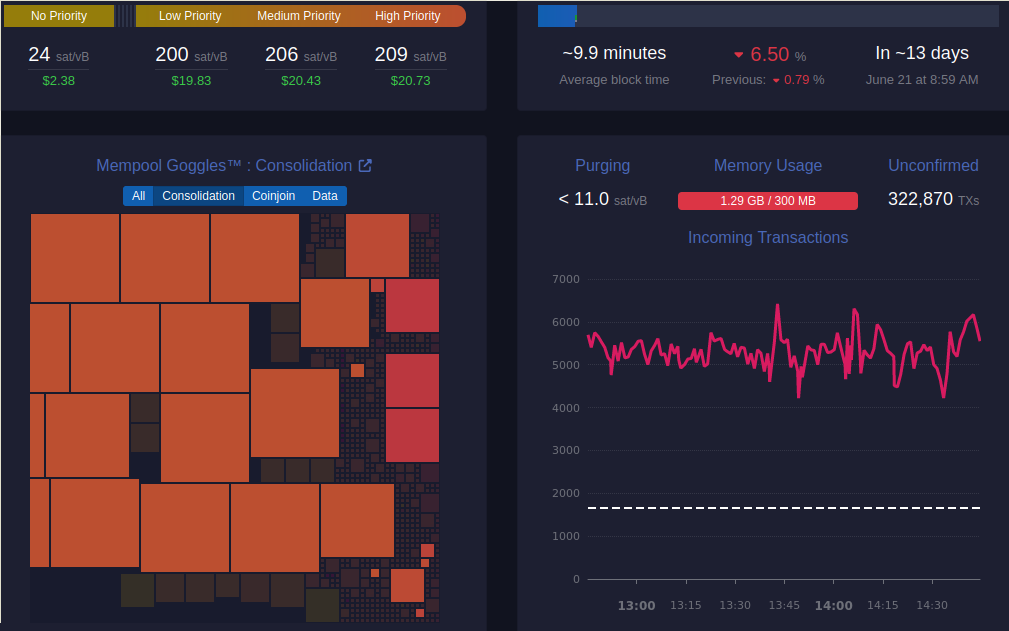Click the No Priority fee label
Viewport: 1009px width, 631px height.
(x=59, y=16)
